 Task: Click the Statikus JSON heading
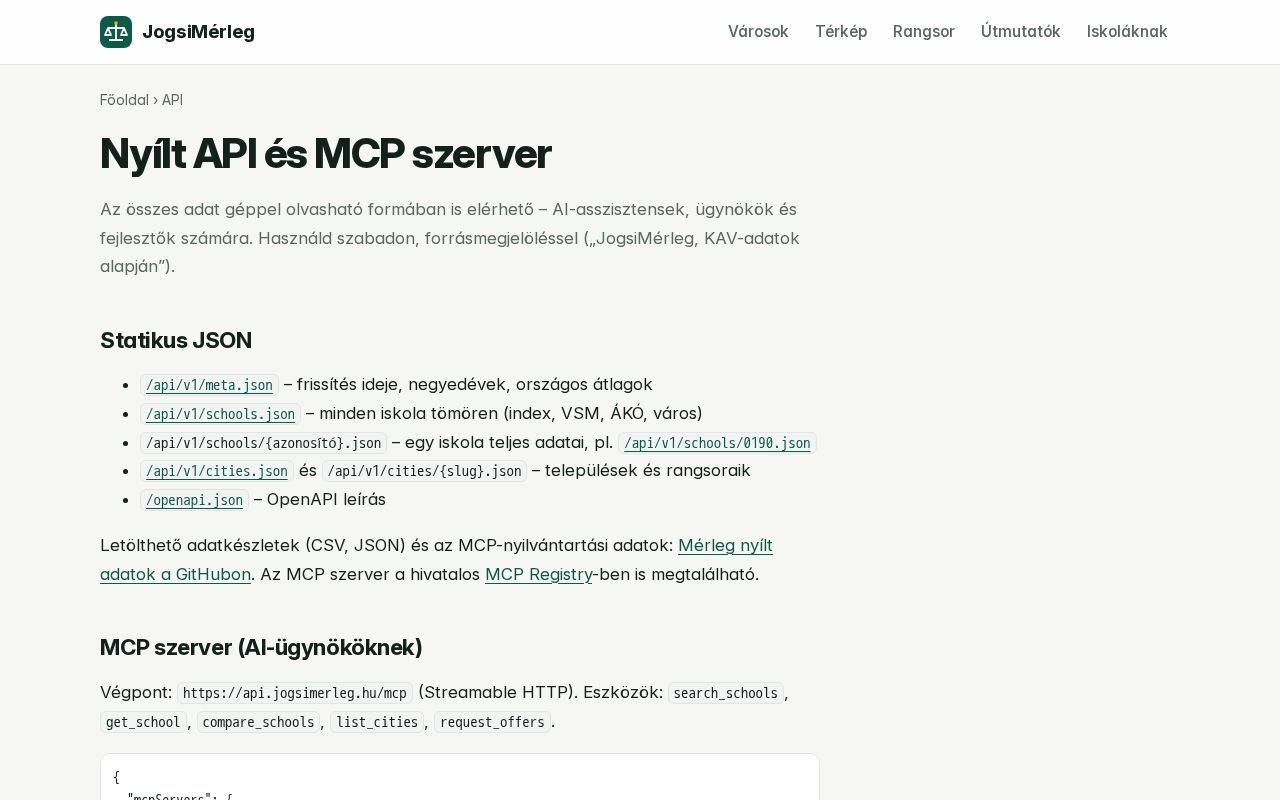coord(176,340)
